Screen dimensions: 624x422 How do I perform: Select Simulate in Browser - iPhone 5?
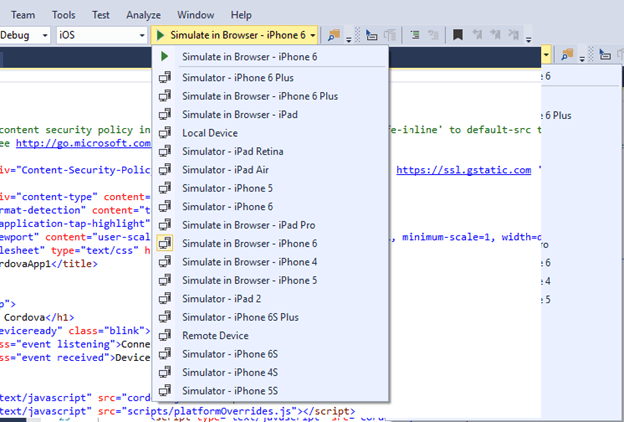[270, 280]
